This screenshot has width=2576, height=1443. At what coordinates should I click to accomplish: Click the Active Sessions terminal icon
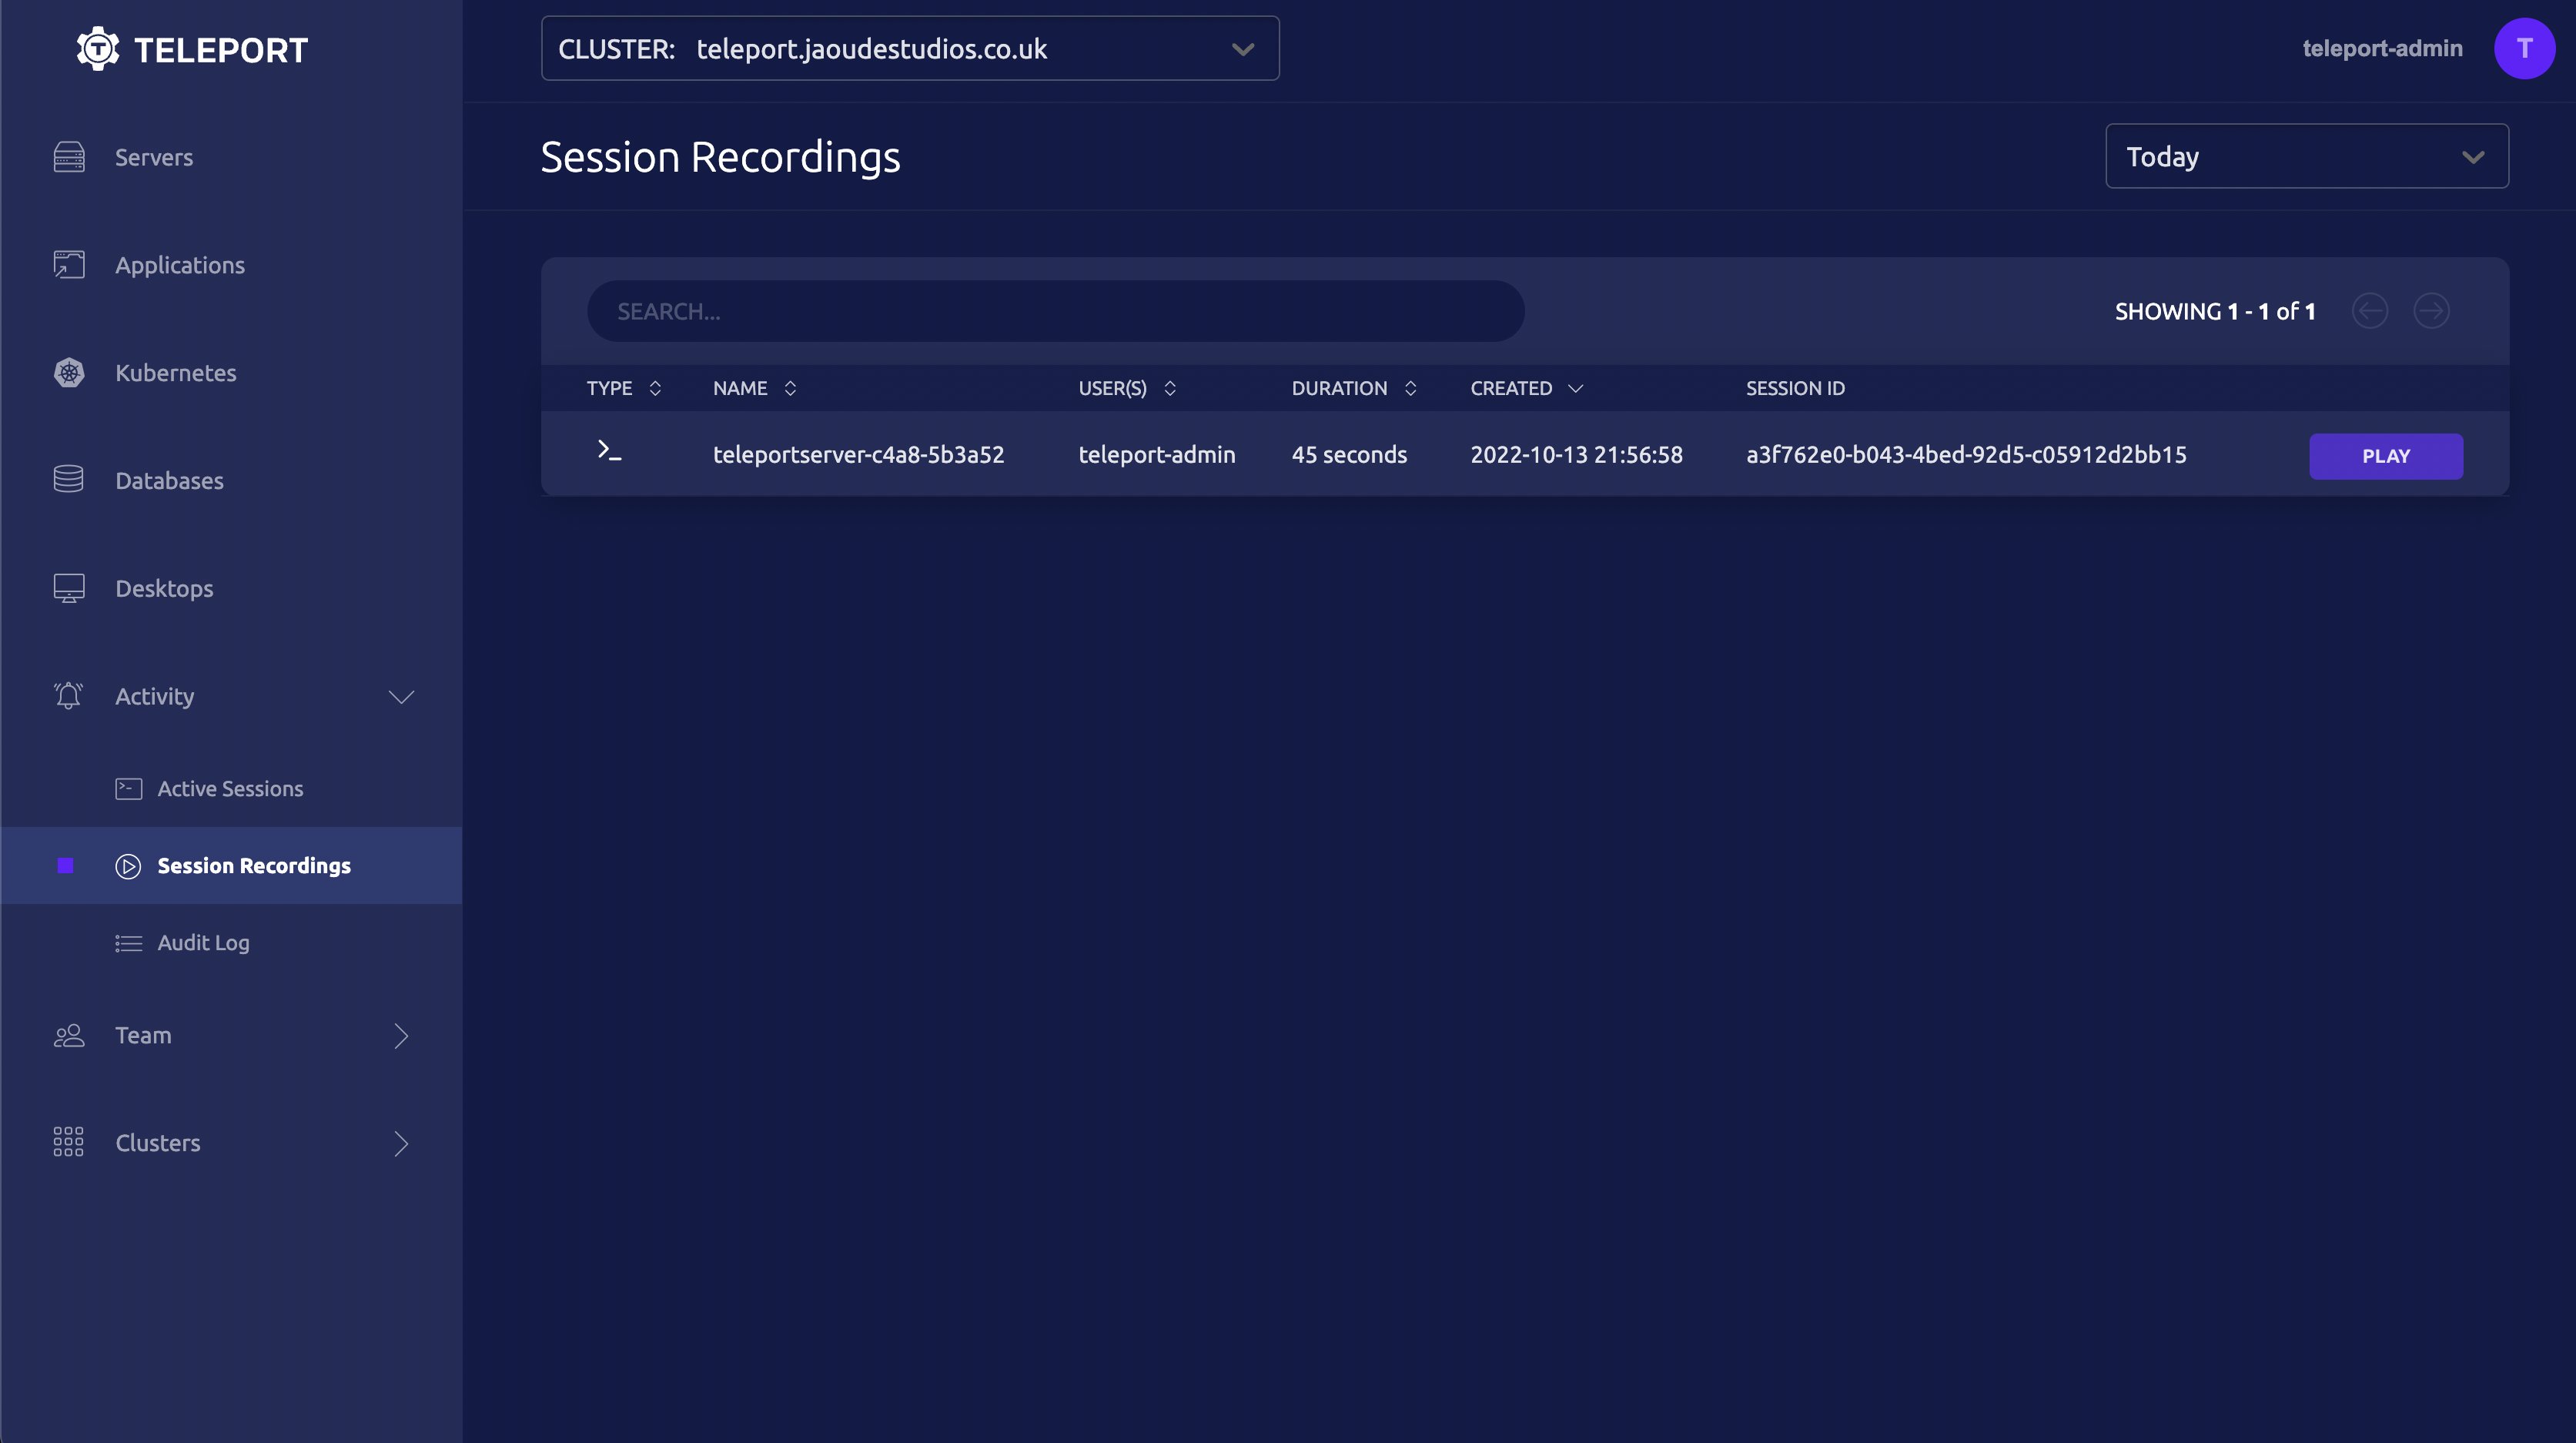coord(128,788)
